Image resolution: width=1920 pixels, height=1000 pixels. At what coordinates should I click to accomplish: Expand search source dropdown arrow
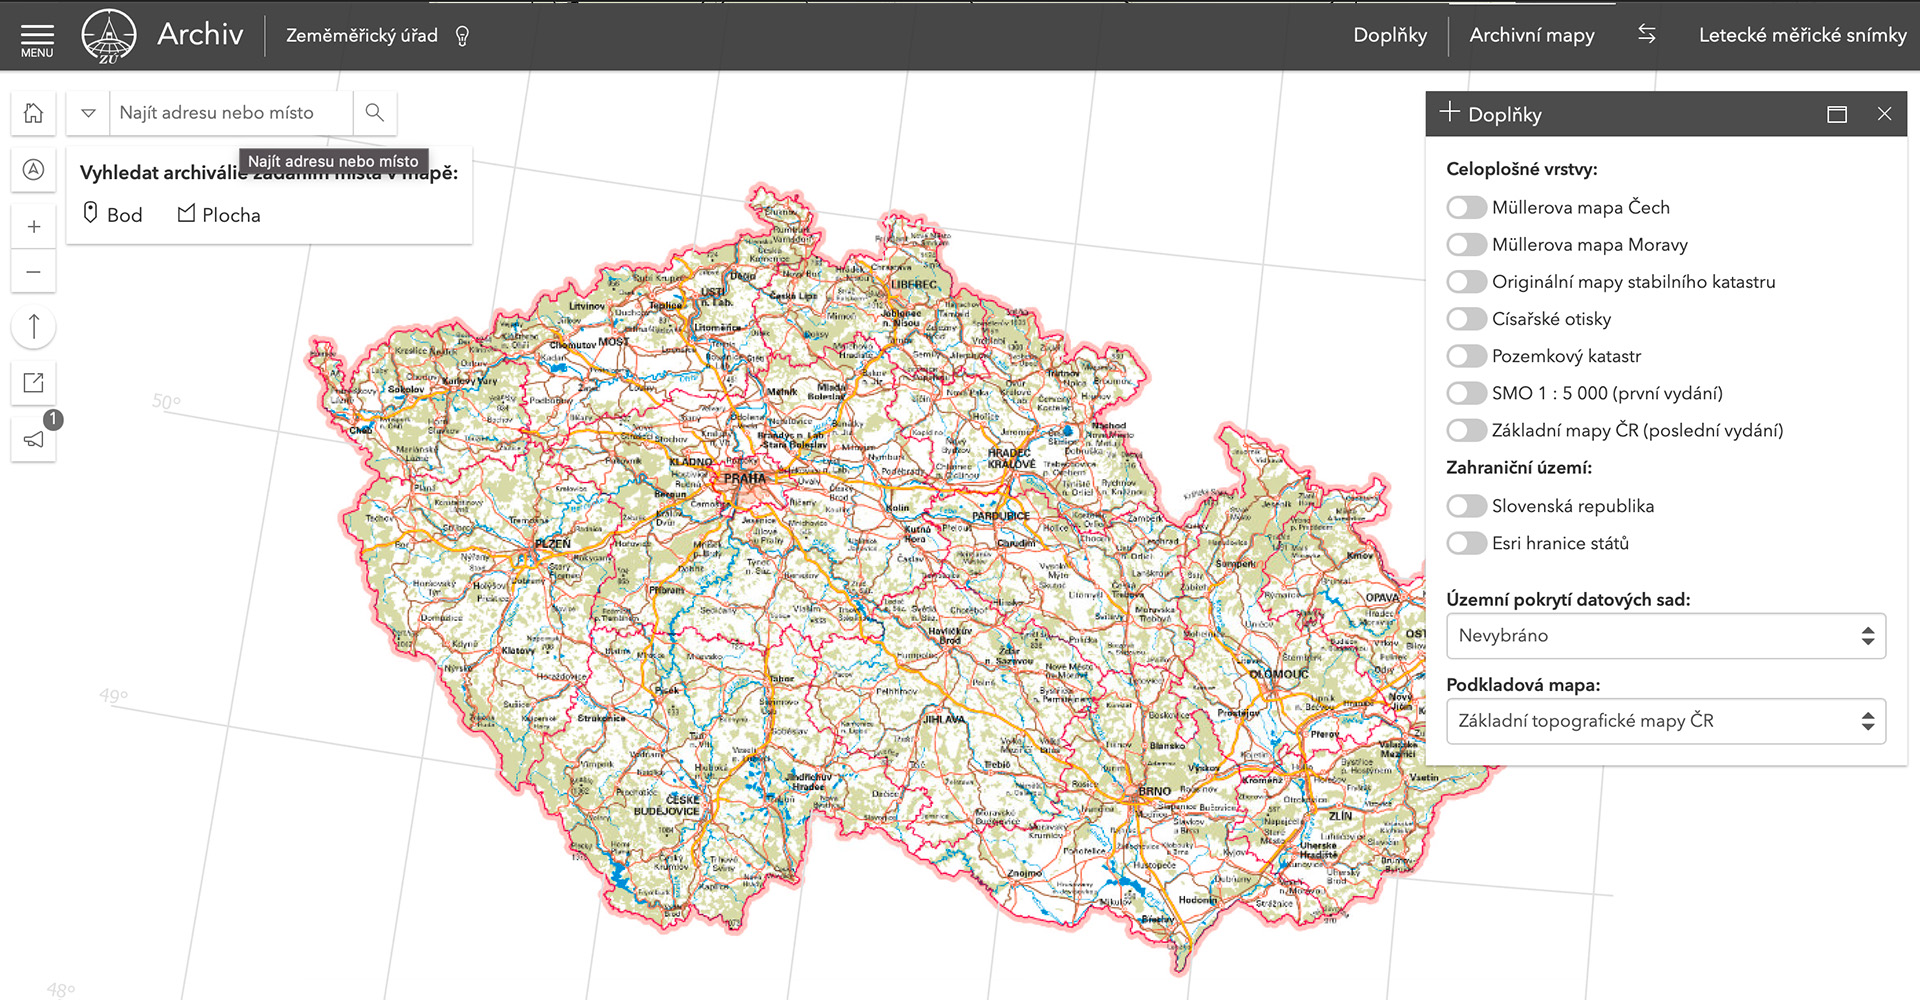[x=88, y=112]
